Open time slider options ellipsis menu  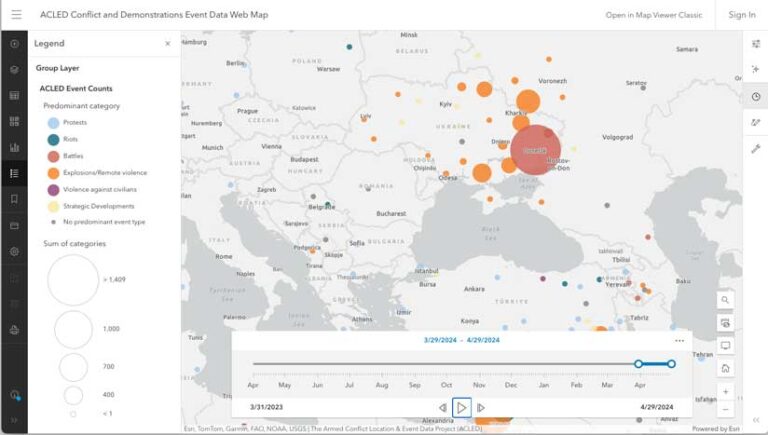(679, 340)
